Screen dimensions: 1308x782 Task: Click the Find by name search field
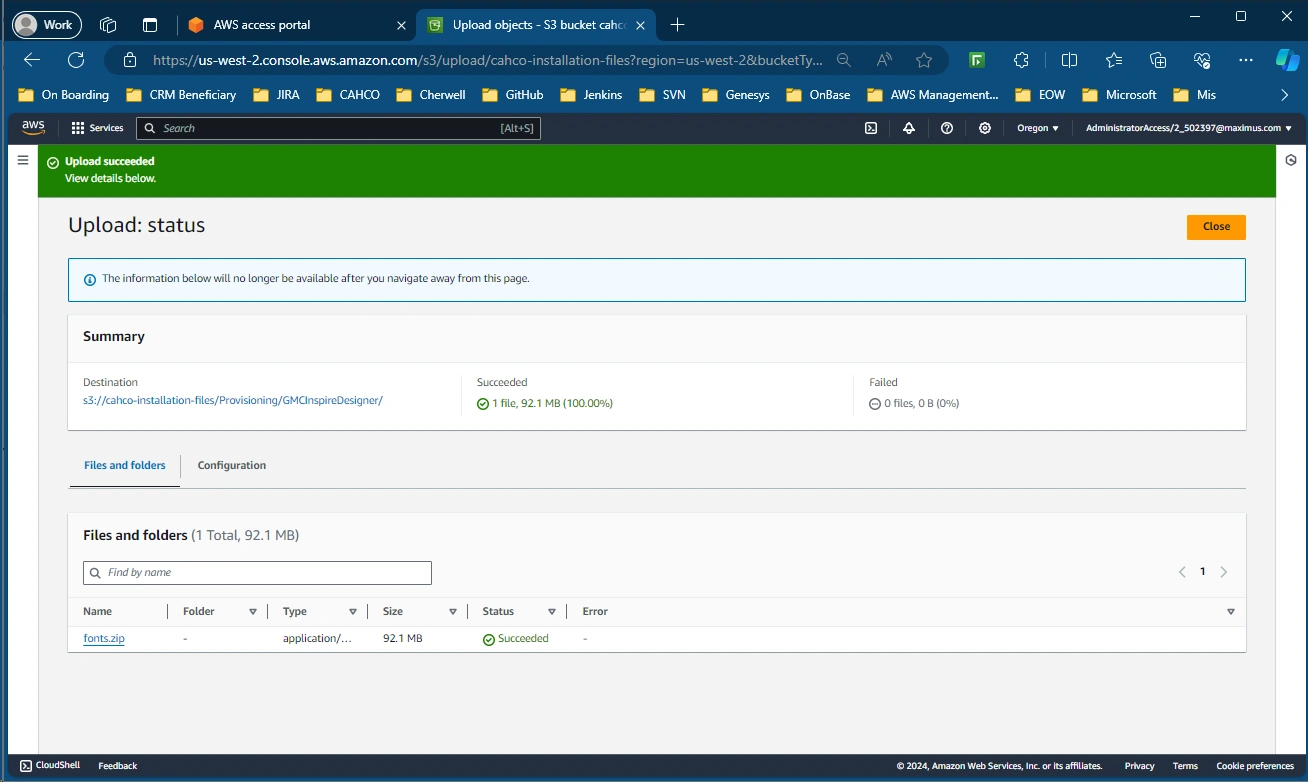(x=257, y=573)
